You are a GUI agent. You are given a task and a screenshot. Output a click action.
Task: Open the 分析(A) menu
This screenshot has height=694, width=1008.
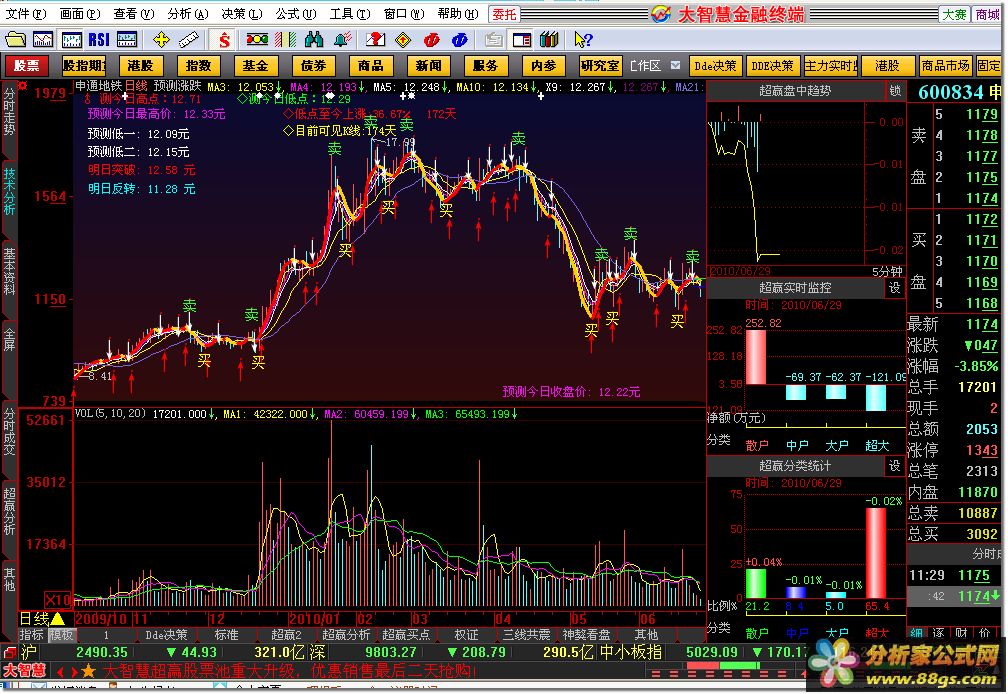(x=188, y=13)
